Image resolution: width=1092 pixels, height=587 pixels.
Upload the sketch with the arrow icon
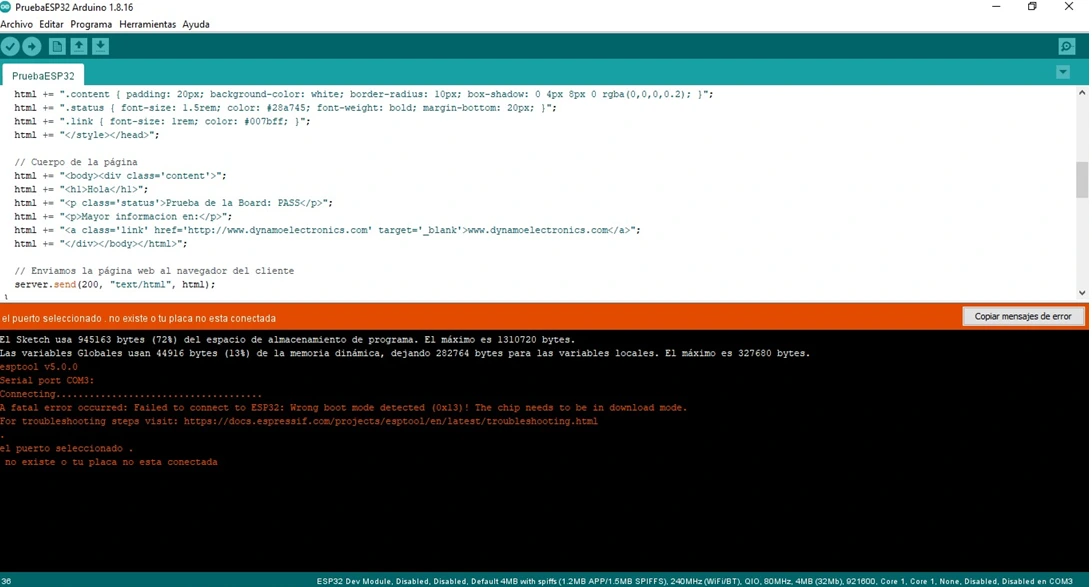(32, 47)
